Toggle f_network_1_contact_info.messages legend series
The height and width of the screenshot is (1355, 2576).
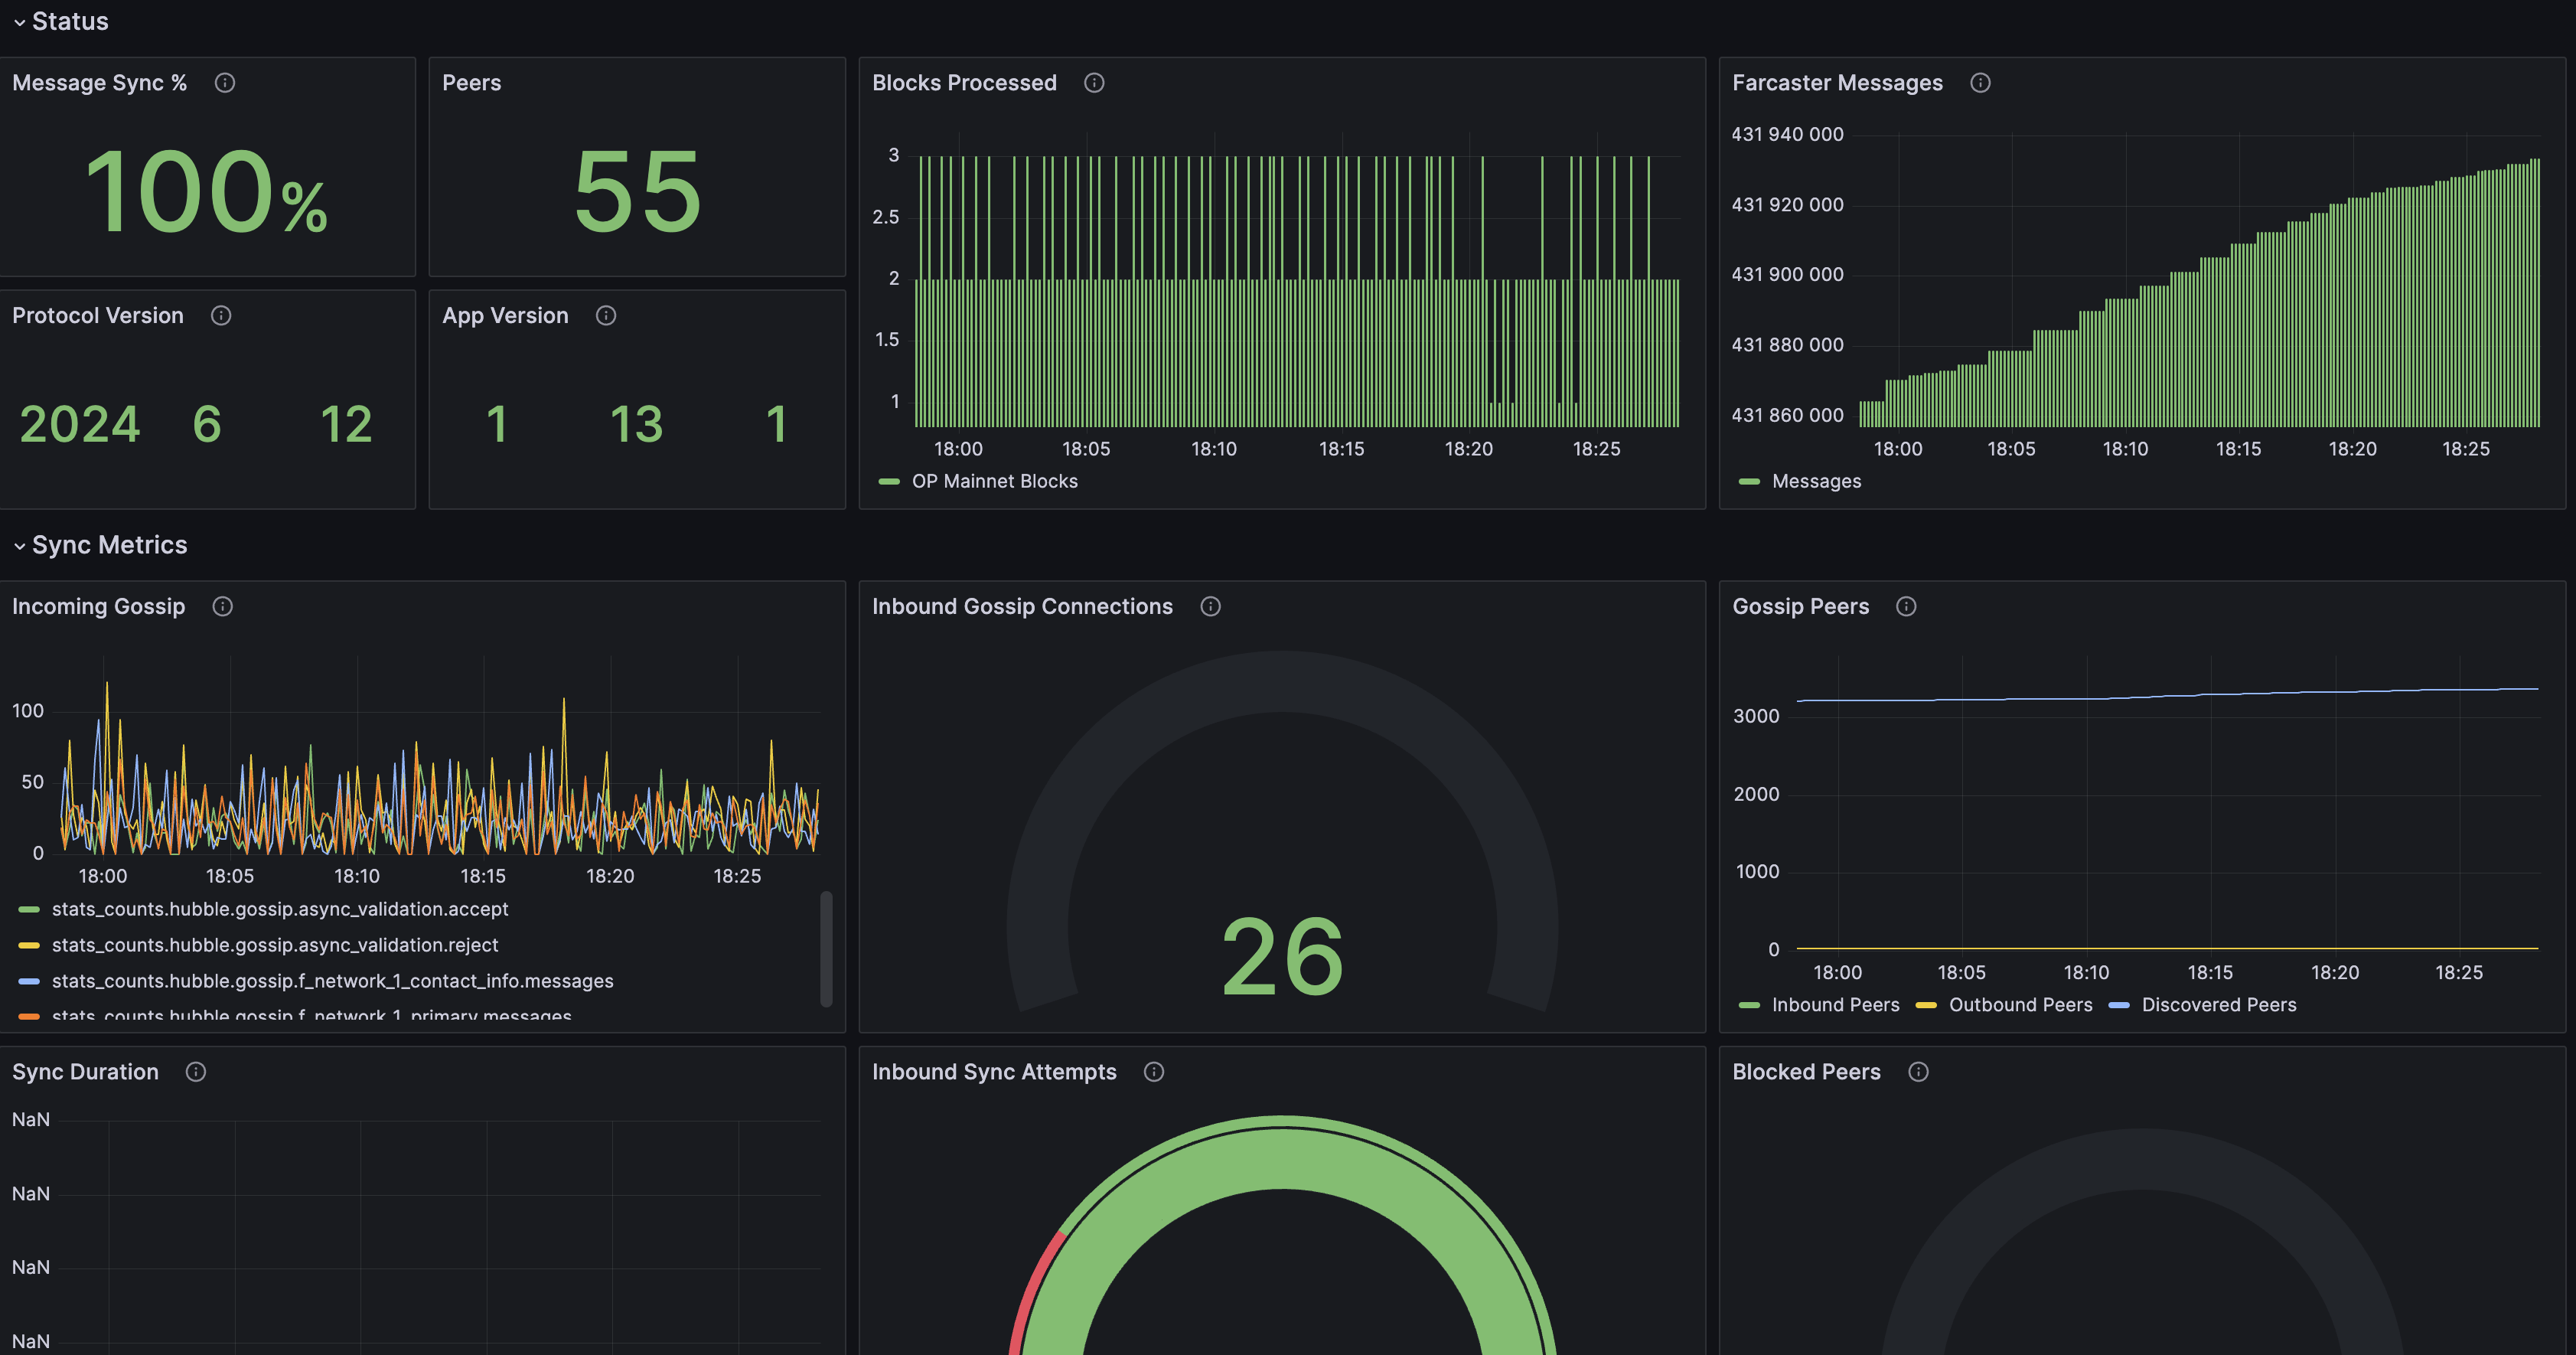tap(333, 981)
